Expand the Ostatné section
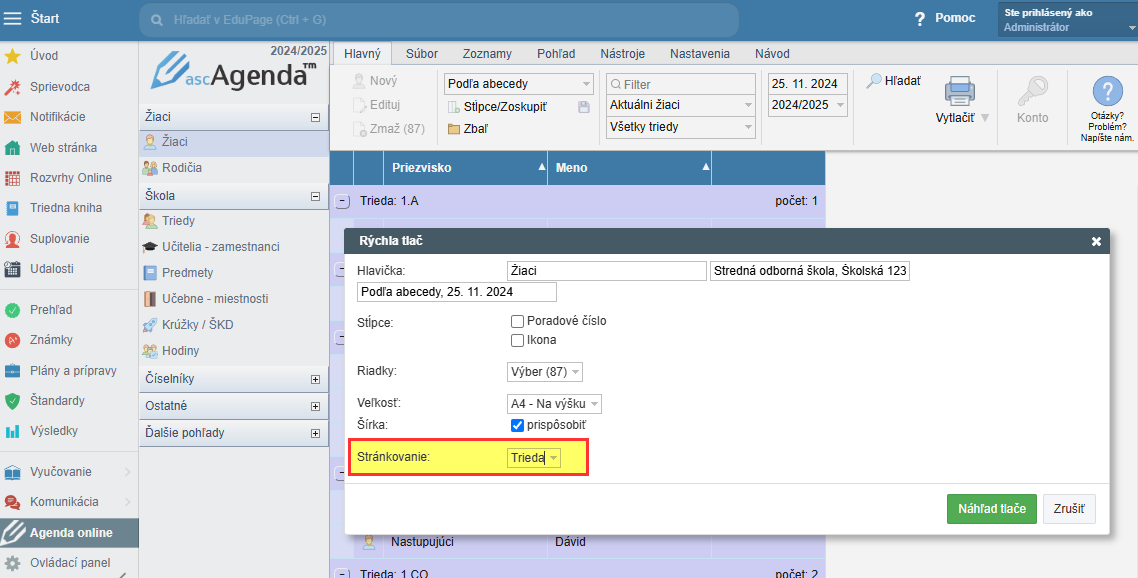Viewport: 1138px width, 578px height. pyautogui.click(x=315, y=406)
